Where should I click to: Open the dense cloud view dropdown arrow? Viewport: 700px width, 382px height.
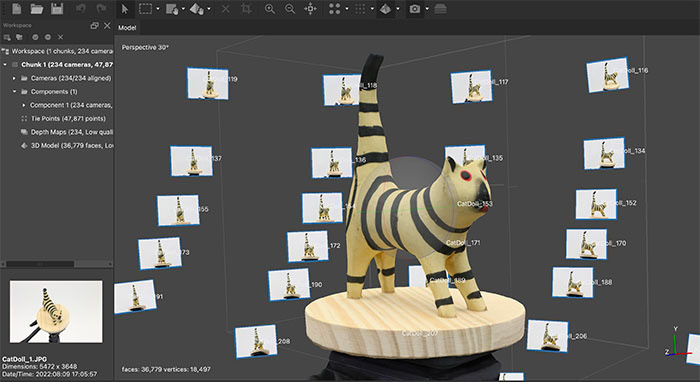tap(372, 9)
